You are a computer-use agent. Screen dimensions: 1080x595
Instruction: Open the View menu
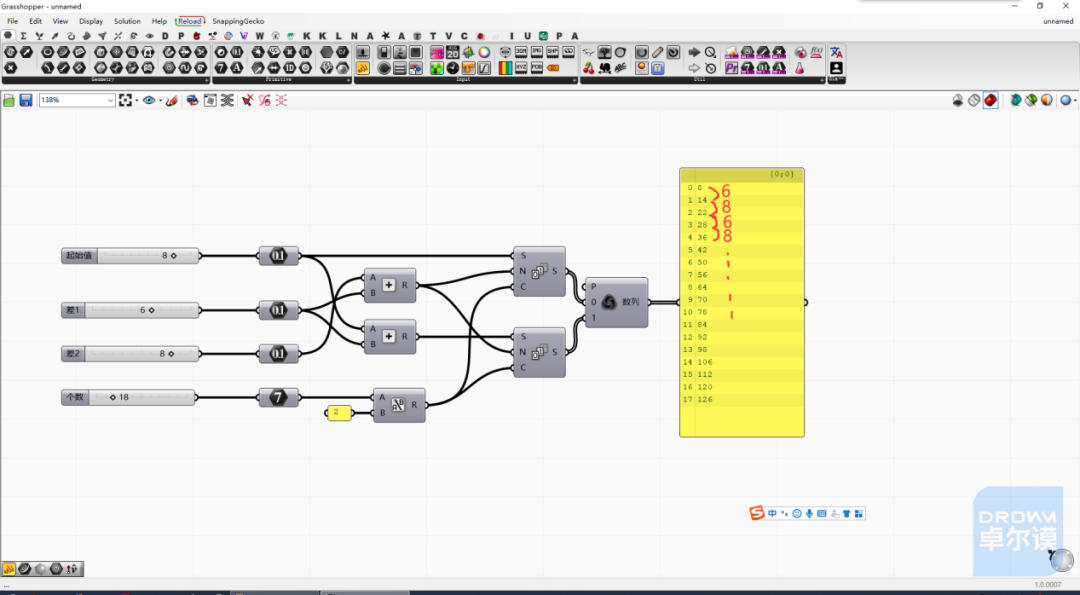[60, 21]
